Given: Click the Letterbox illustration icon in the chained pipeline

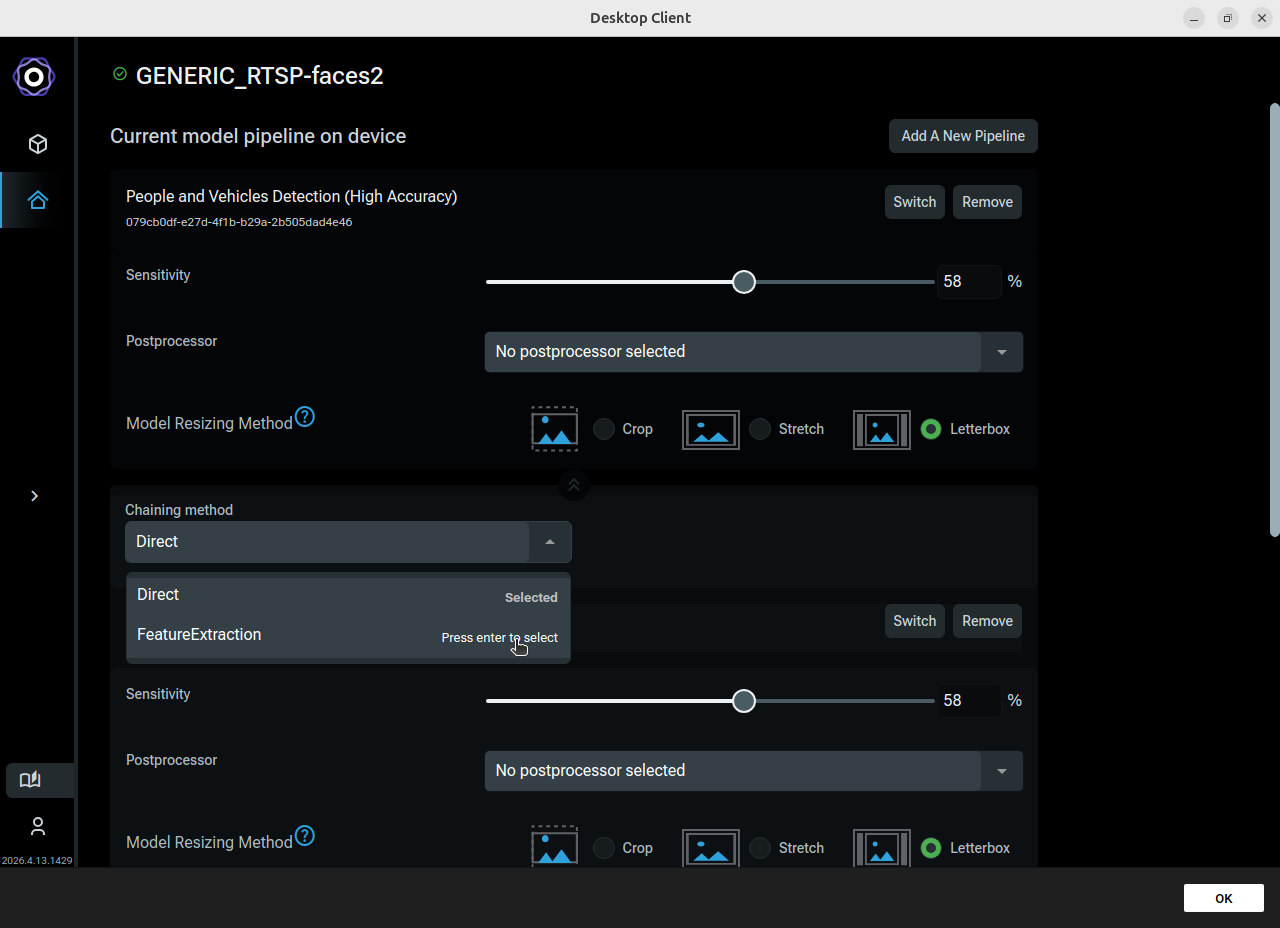Looking at the screenshot, I should [x=882, y=848].
